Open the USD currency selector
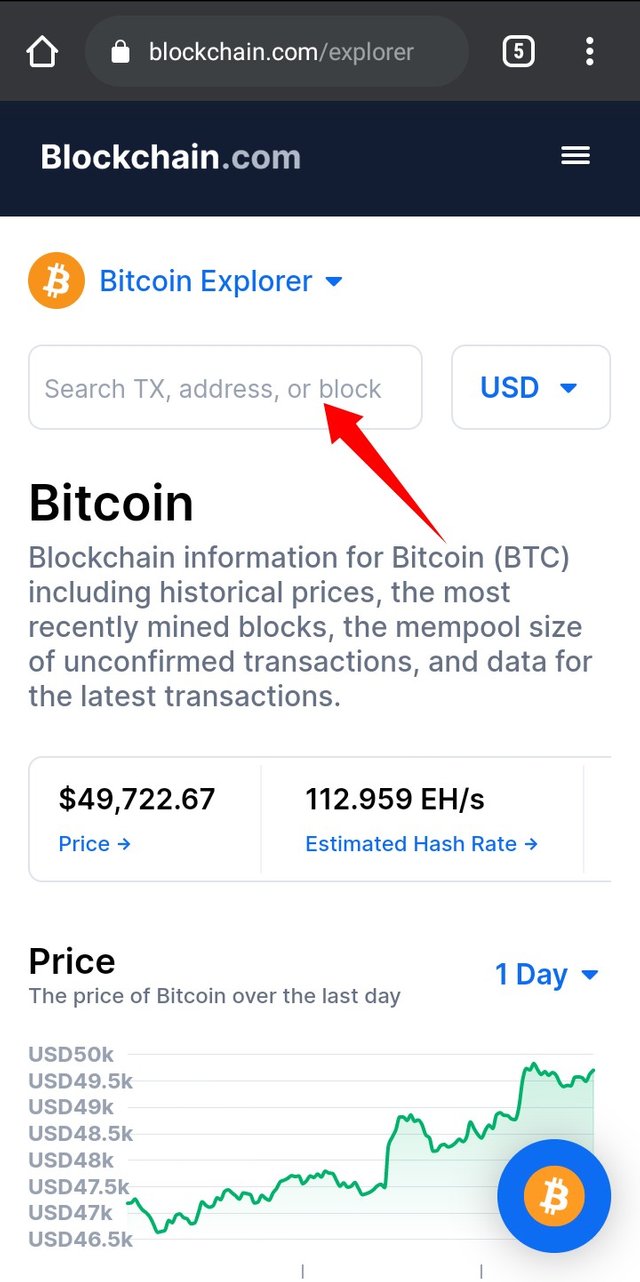This screenshot has height=1282, width=640. [530, 387]
